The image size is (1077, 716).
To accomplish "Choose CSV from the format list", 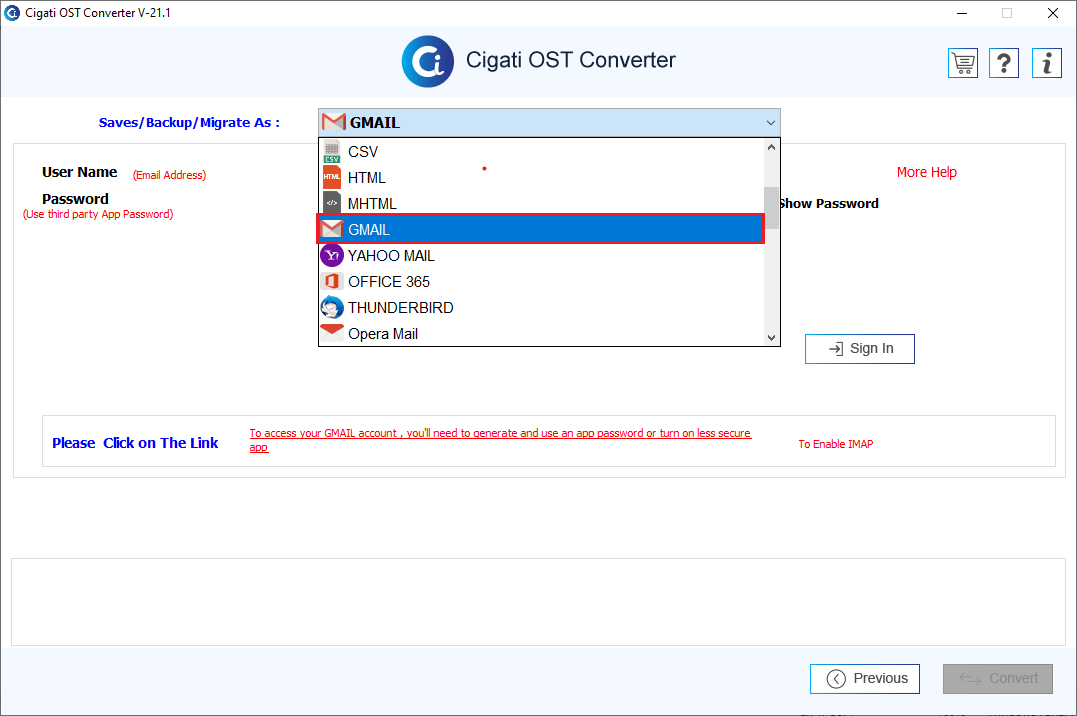I will click(x=541, y=152).
